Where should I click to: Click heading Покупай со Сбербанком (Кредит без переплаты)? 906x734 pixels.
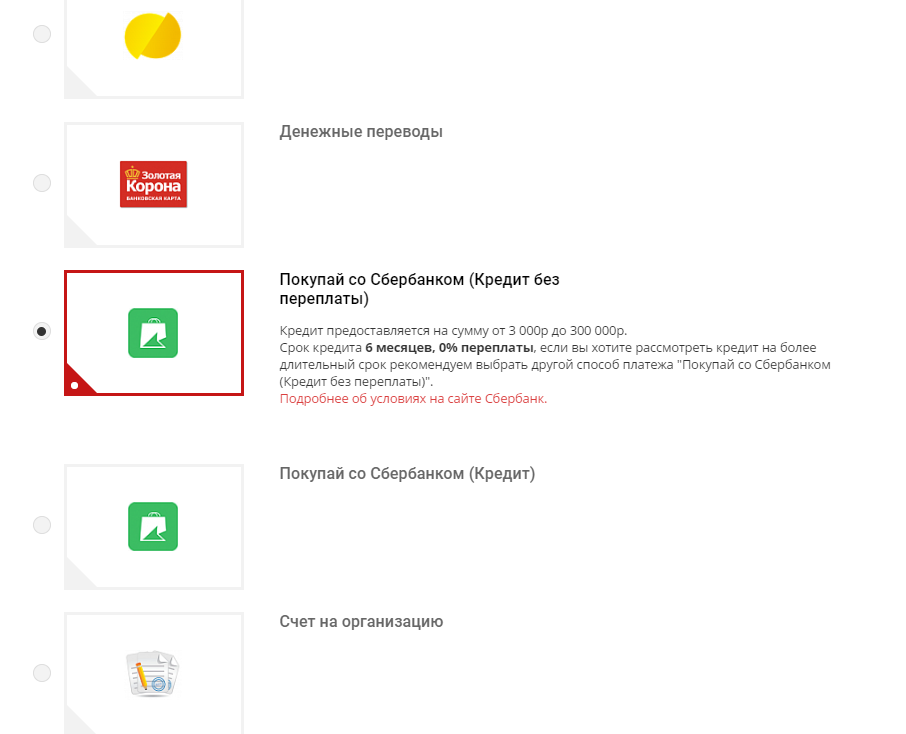pyautogui.click(x=419, y=289)
